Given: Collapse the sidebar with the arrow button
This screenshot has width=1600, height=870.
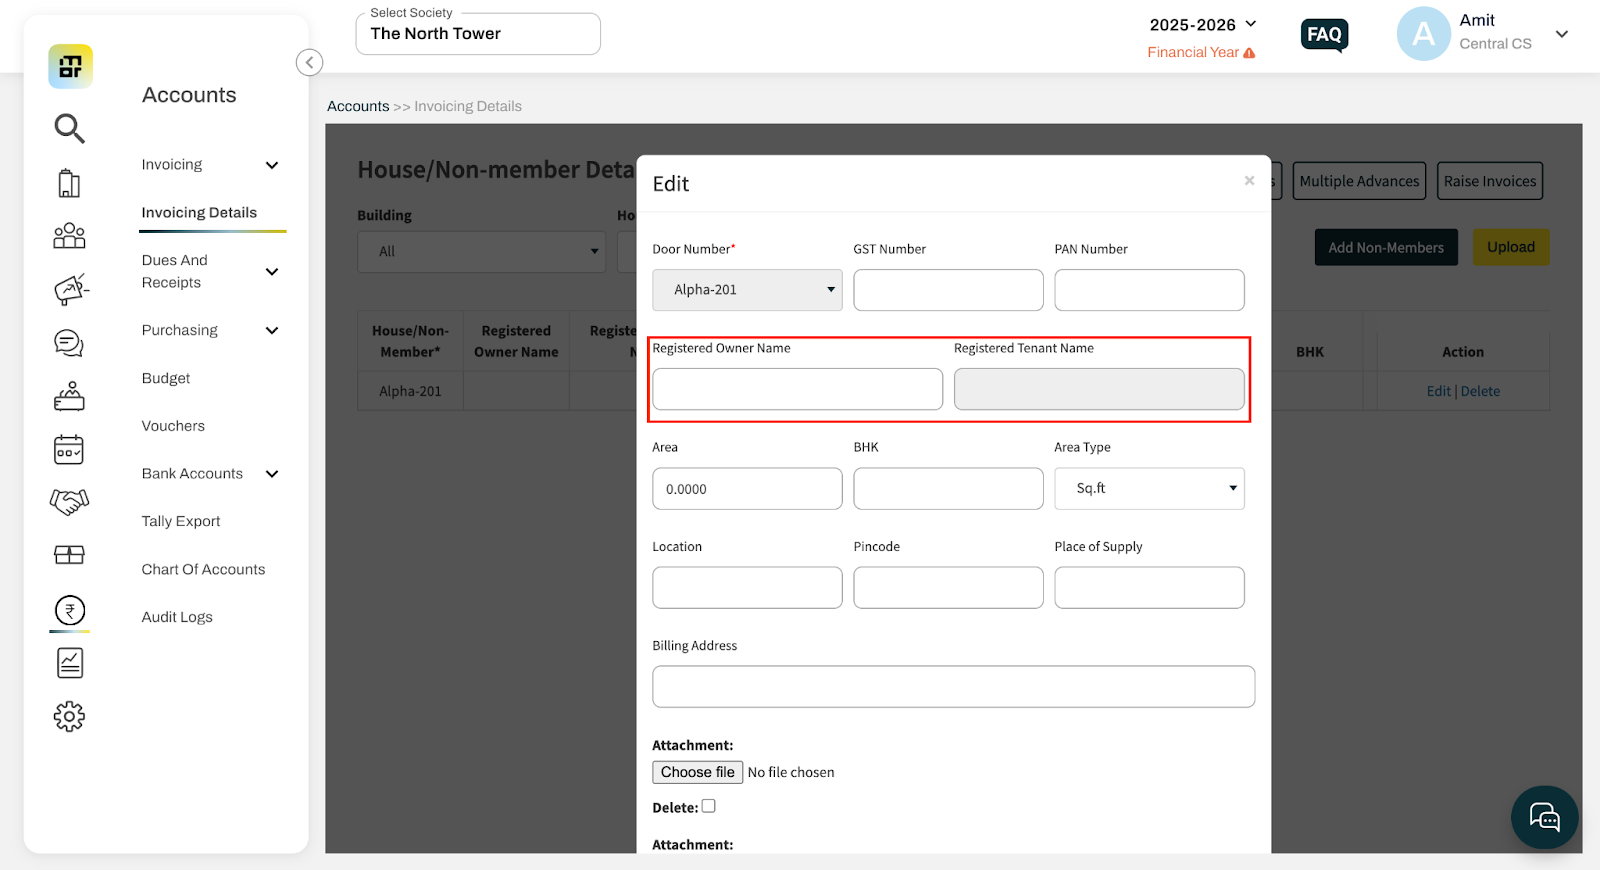Looking at the screenshot, I should click(x=310, y=63).
